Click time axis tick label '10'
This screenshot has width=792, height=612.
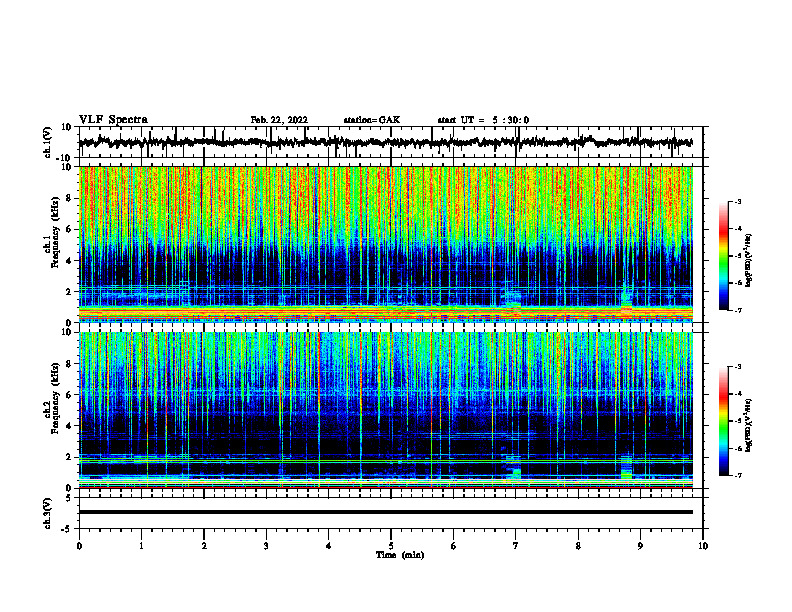pos(703,546)
